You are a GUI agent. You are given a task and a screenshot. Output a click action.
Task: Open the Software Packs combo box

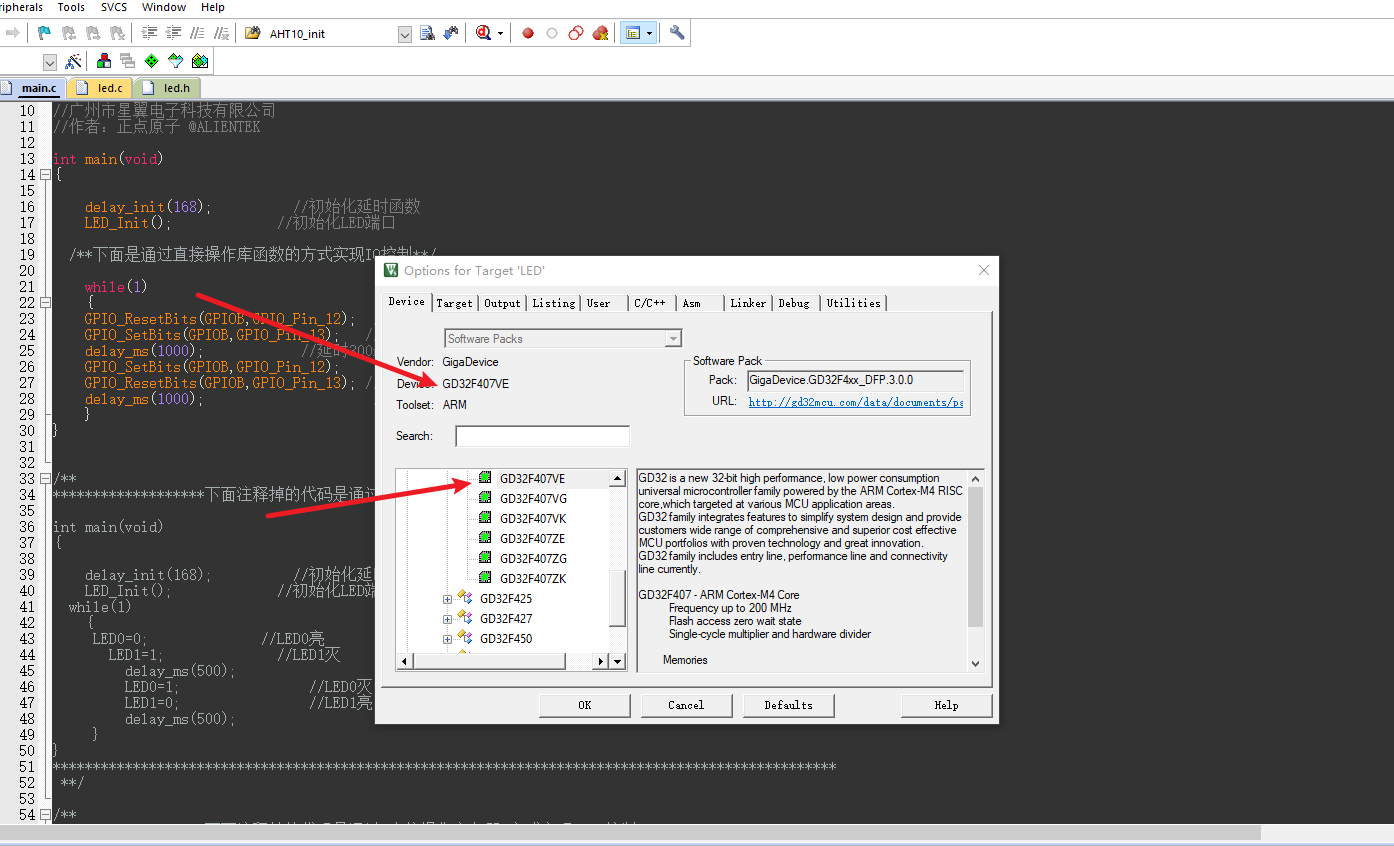tap(563, 338)
